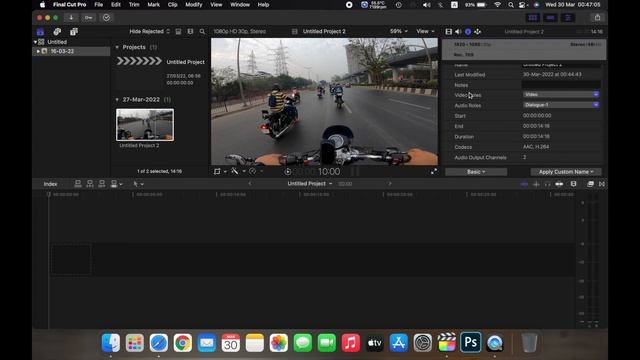Toggle the Timeline panel visibility button
Screen dimensions: 640x360
click(x=550, y=18)
